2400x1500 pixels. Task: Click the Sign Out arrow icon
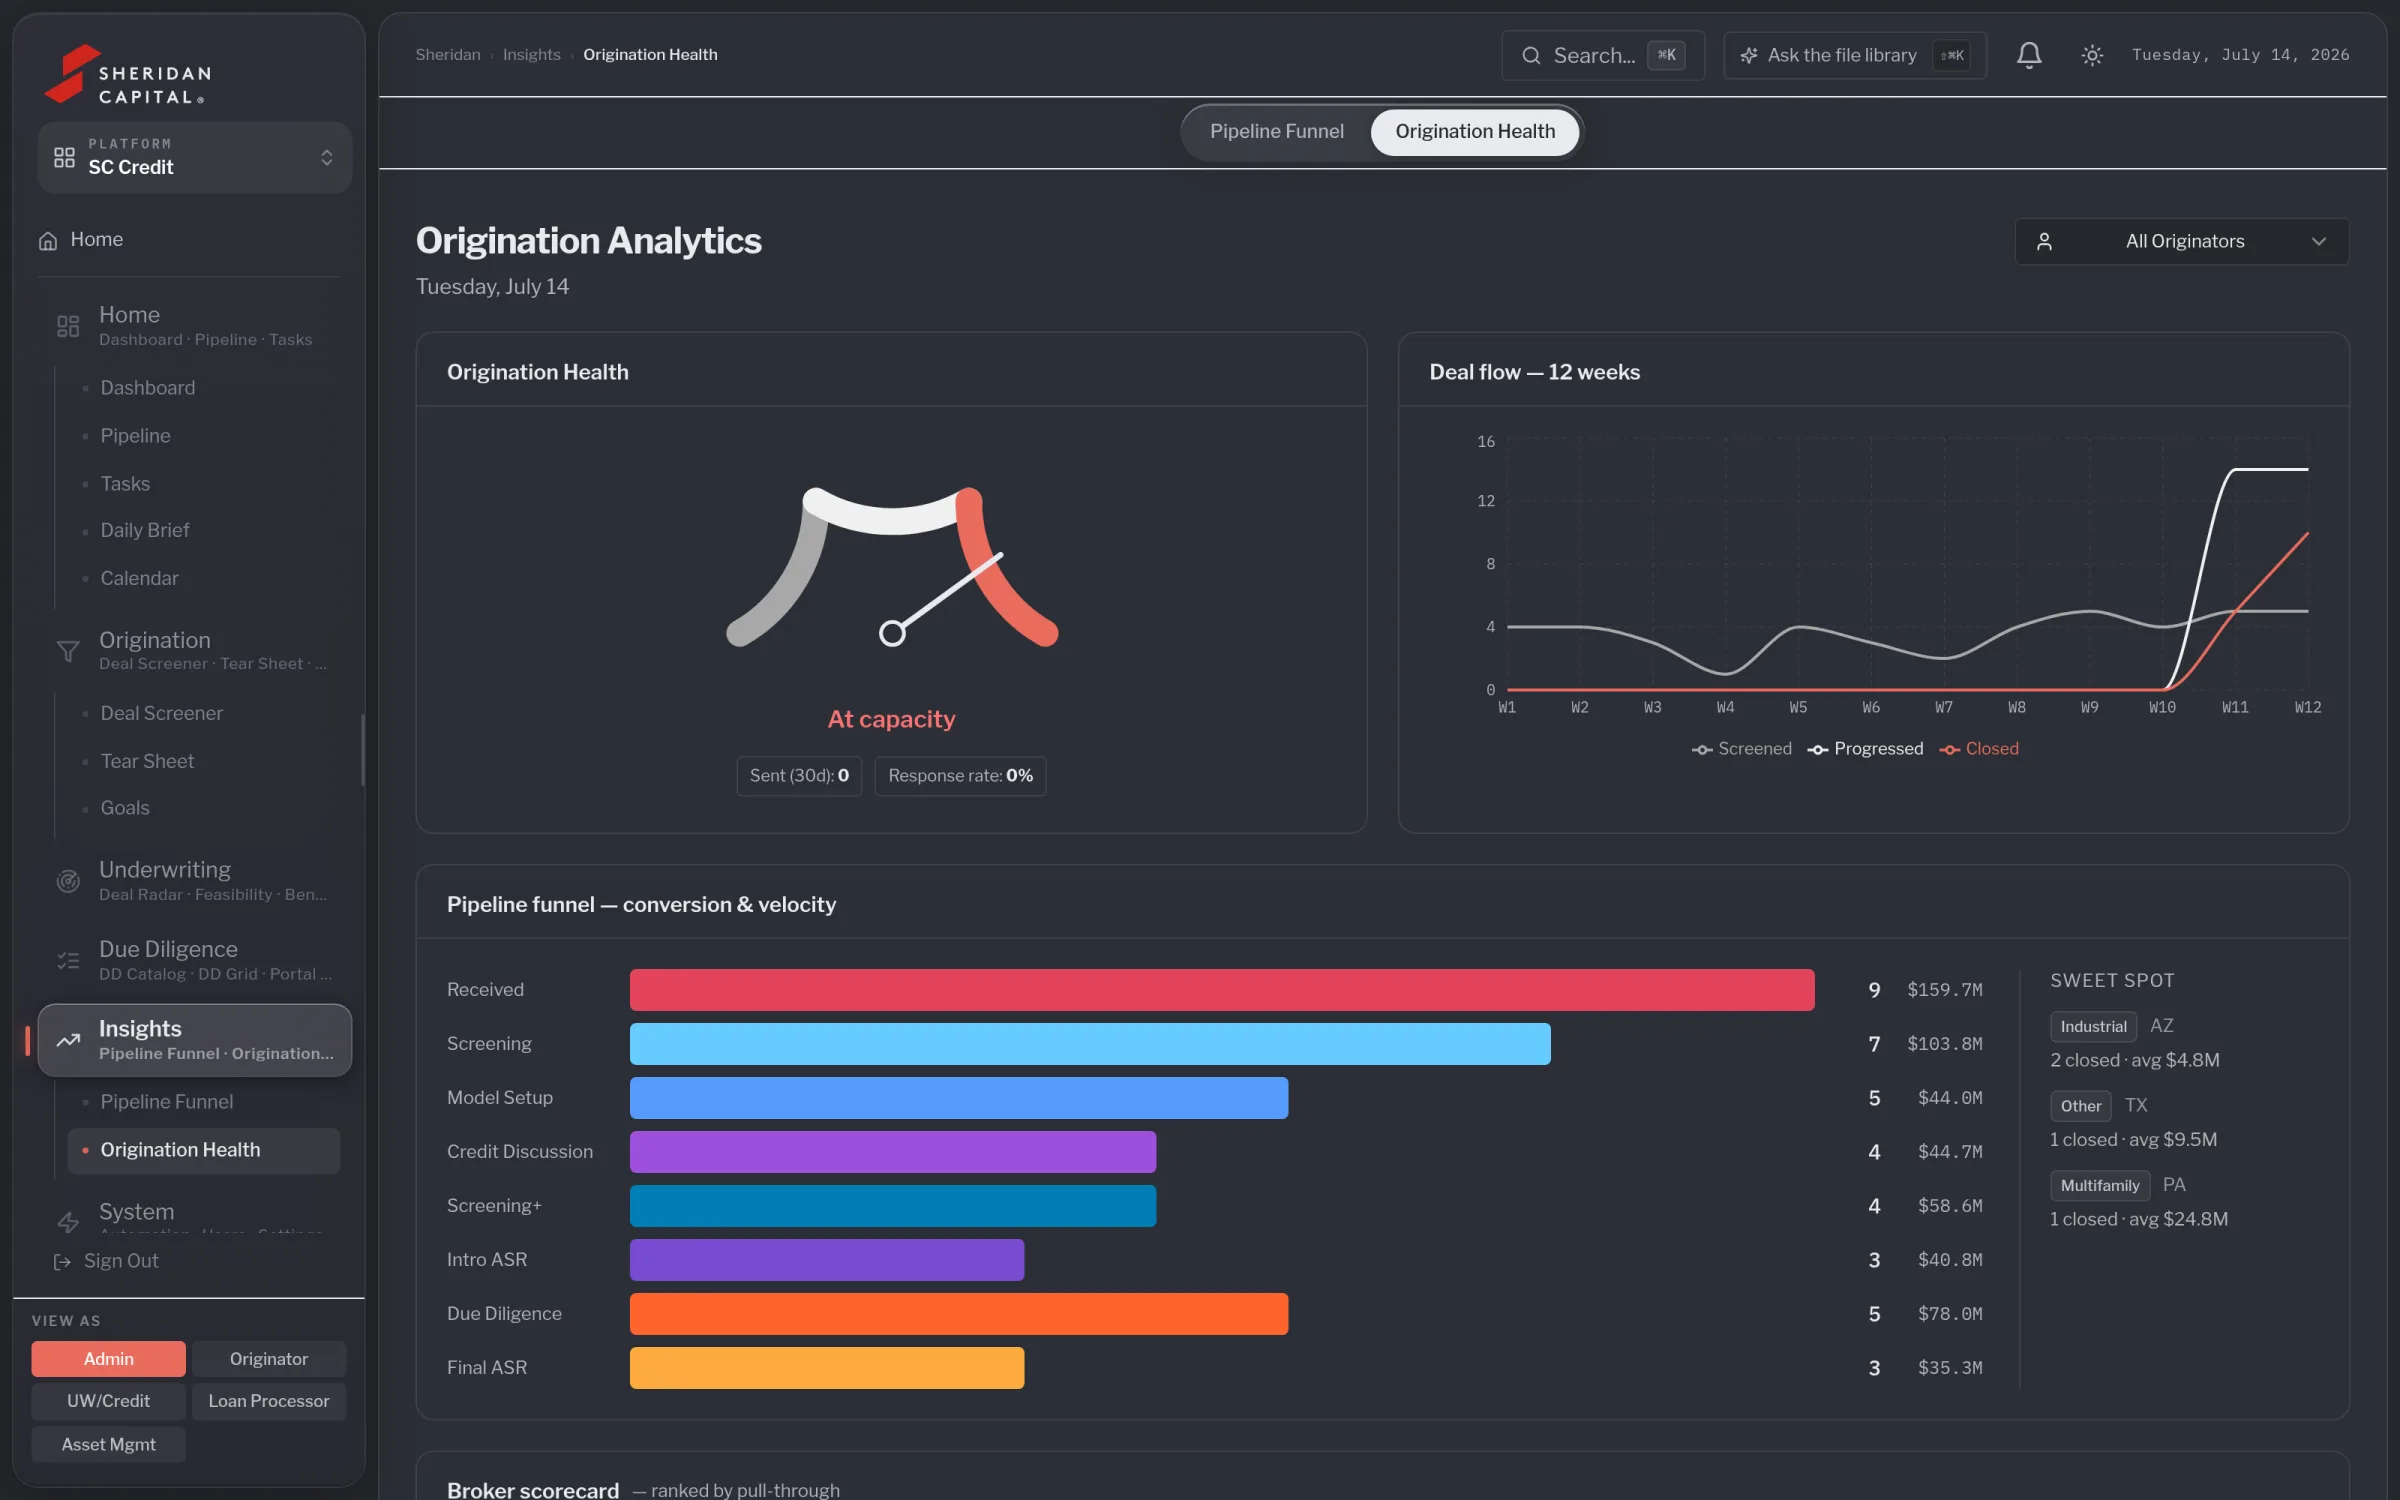tap(62, 1261)
